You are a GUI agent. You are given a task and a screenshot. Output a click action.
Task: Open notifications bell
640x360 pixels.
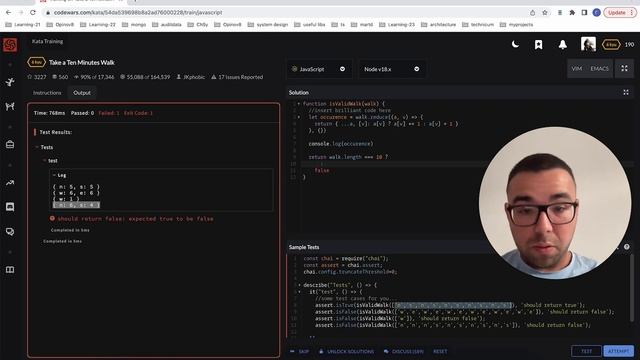click(562, 44)
